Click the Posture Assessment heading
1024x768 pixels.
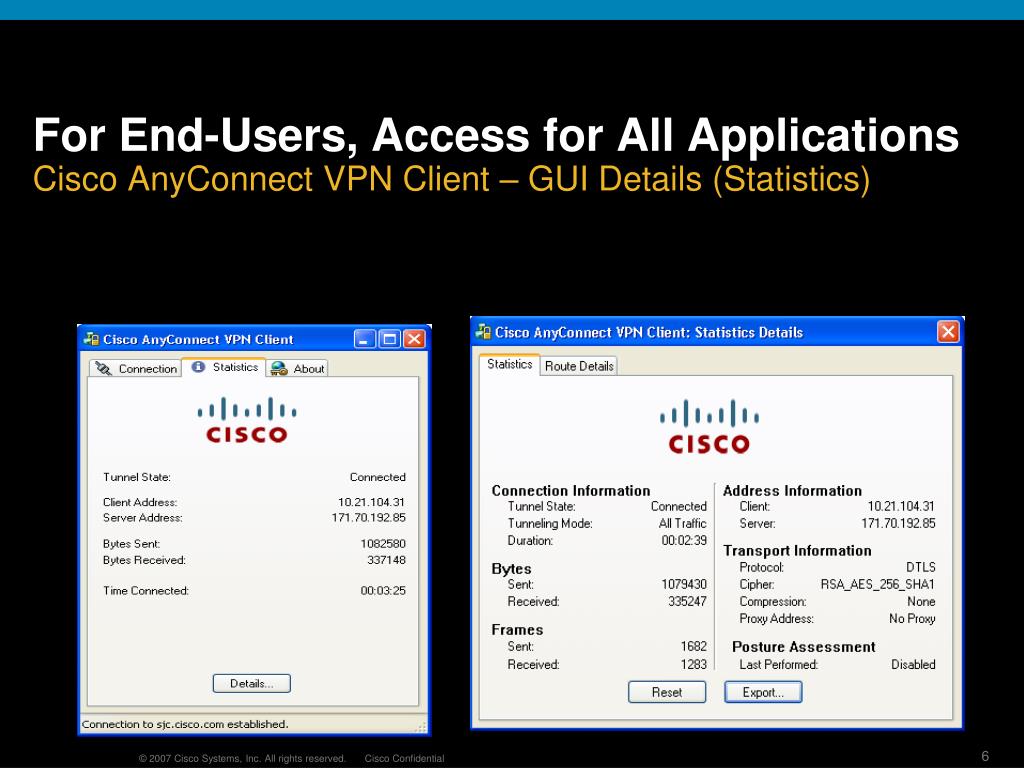pos(803,647)
